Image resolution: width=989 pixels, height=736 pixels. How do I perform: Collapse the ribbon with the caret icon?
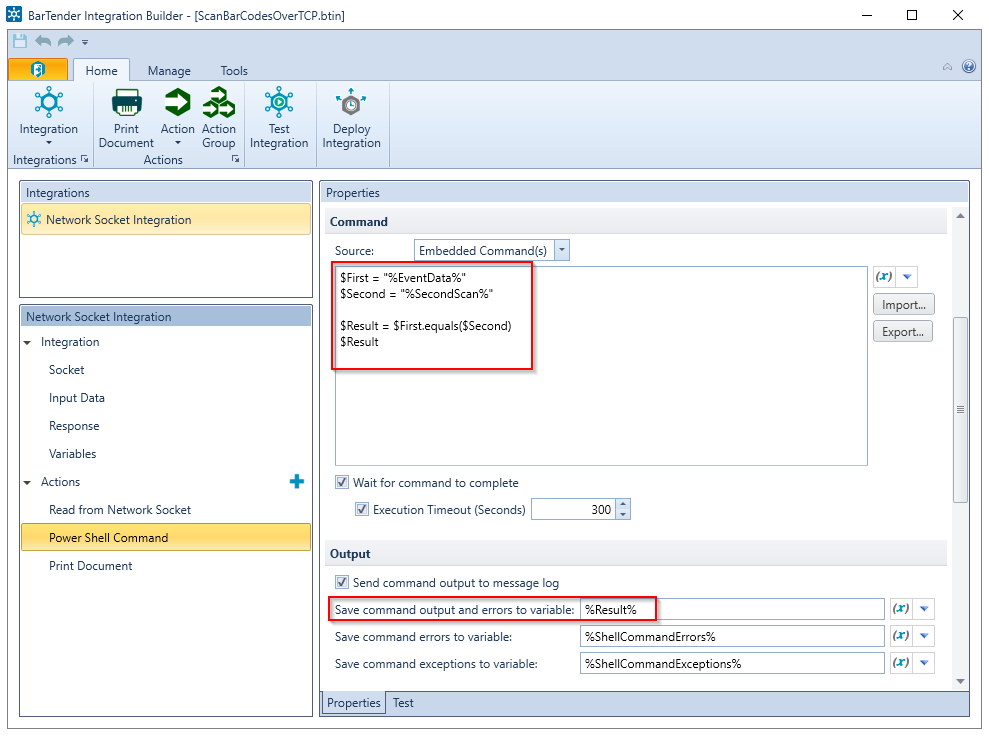pyautogui.click(x=947, y=67)
